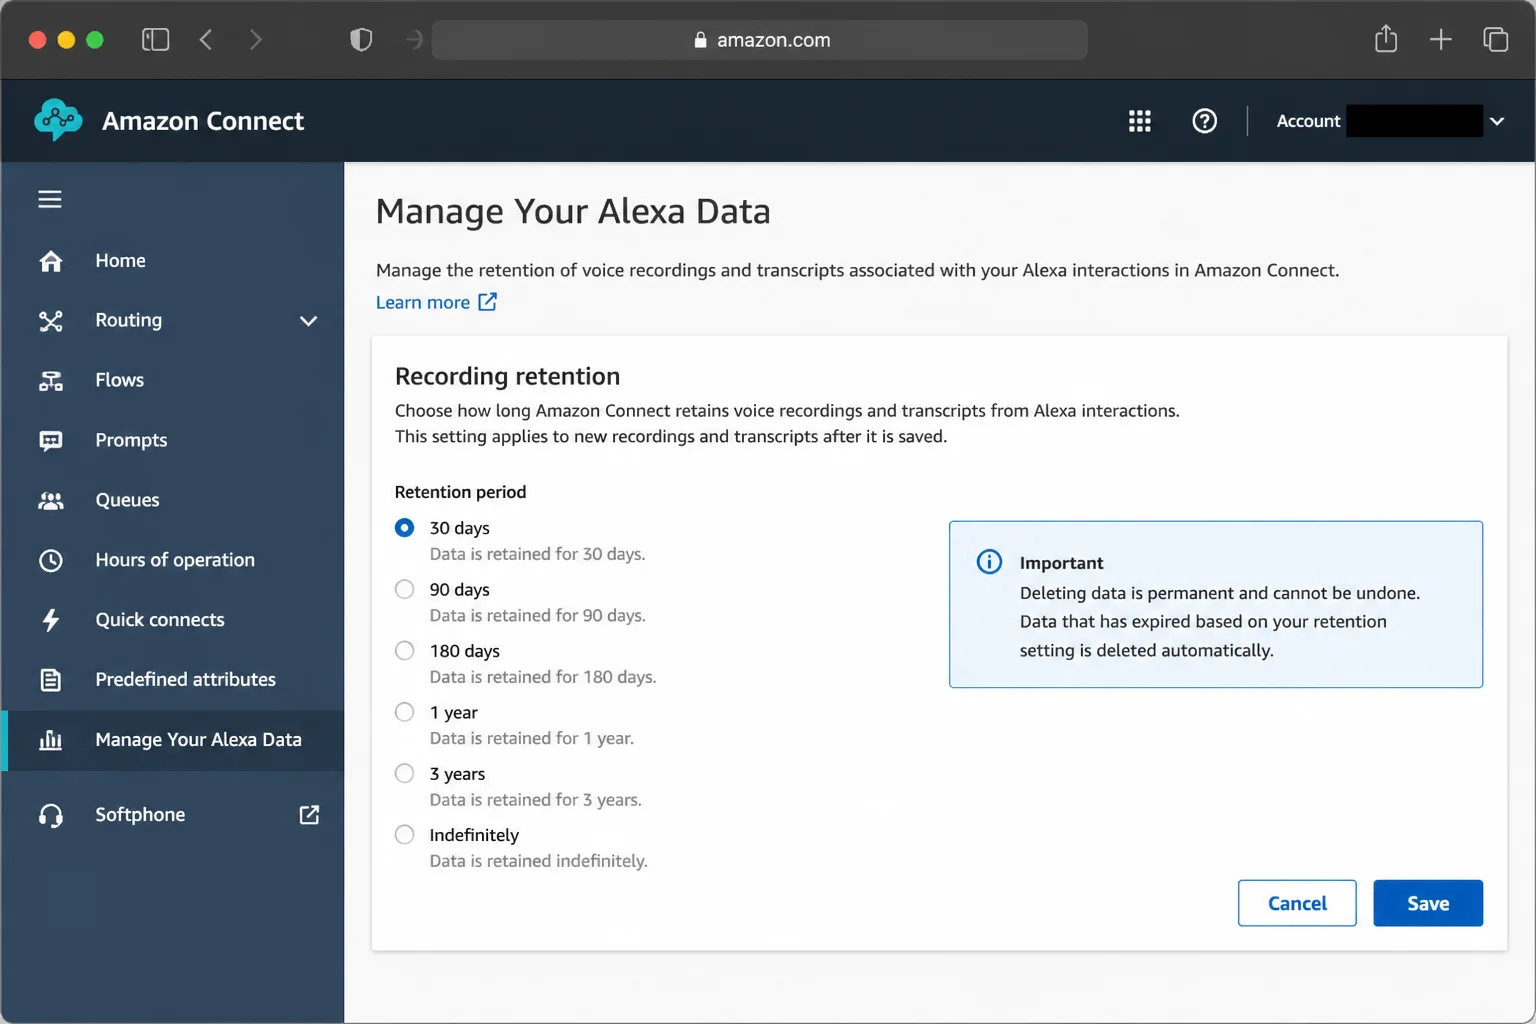Click the Softphone headset icon
The image size is (1536, 1024).
point(51,816)
